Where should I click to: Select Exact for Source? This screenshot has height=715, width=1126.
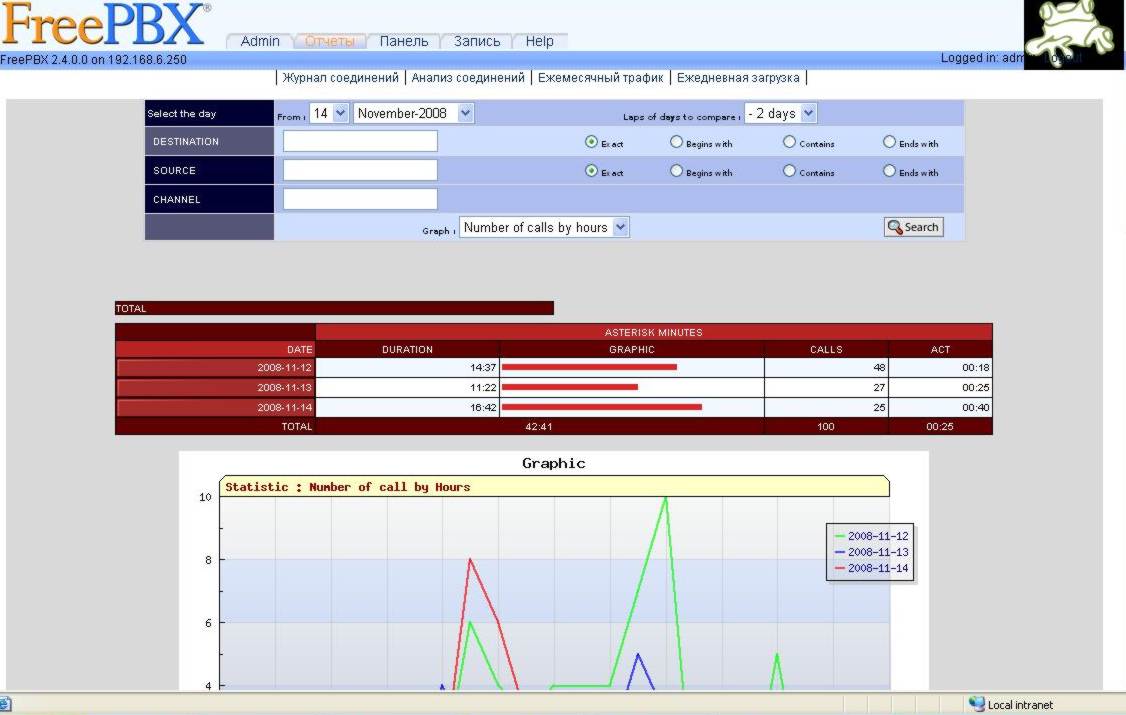click(x=591, y=171)
